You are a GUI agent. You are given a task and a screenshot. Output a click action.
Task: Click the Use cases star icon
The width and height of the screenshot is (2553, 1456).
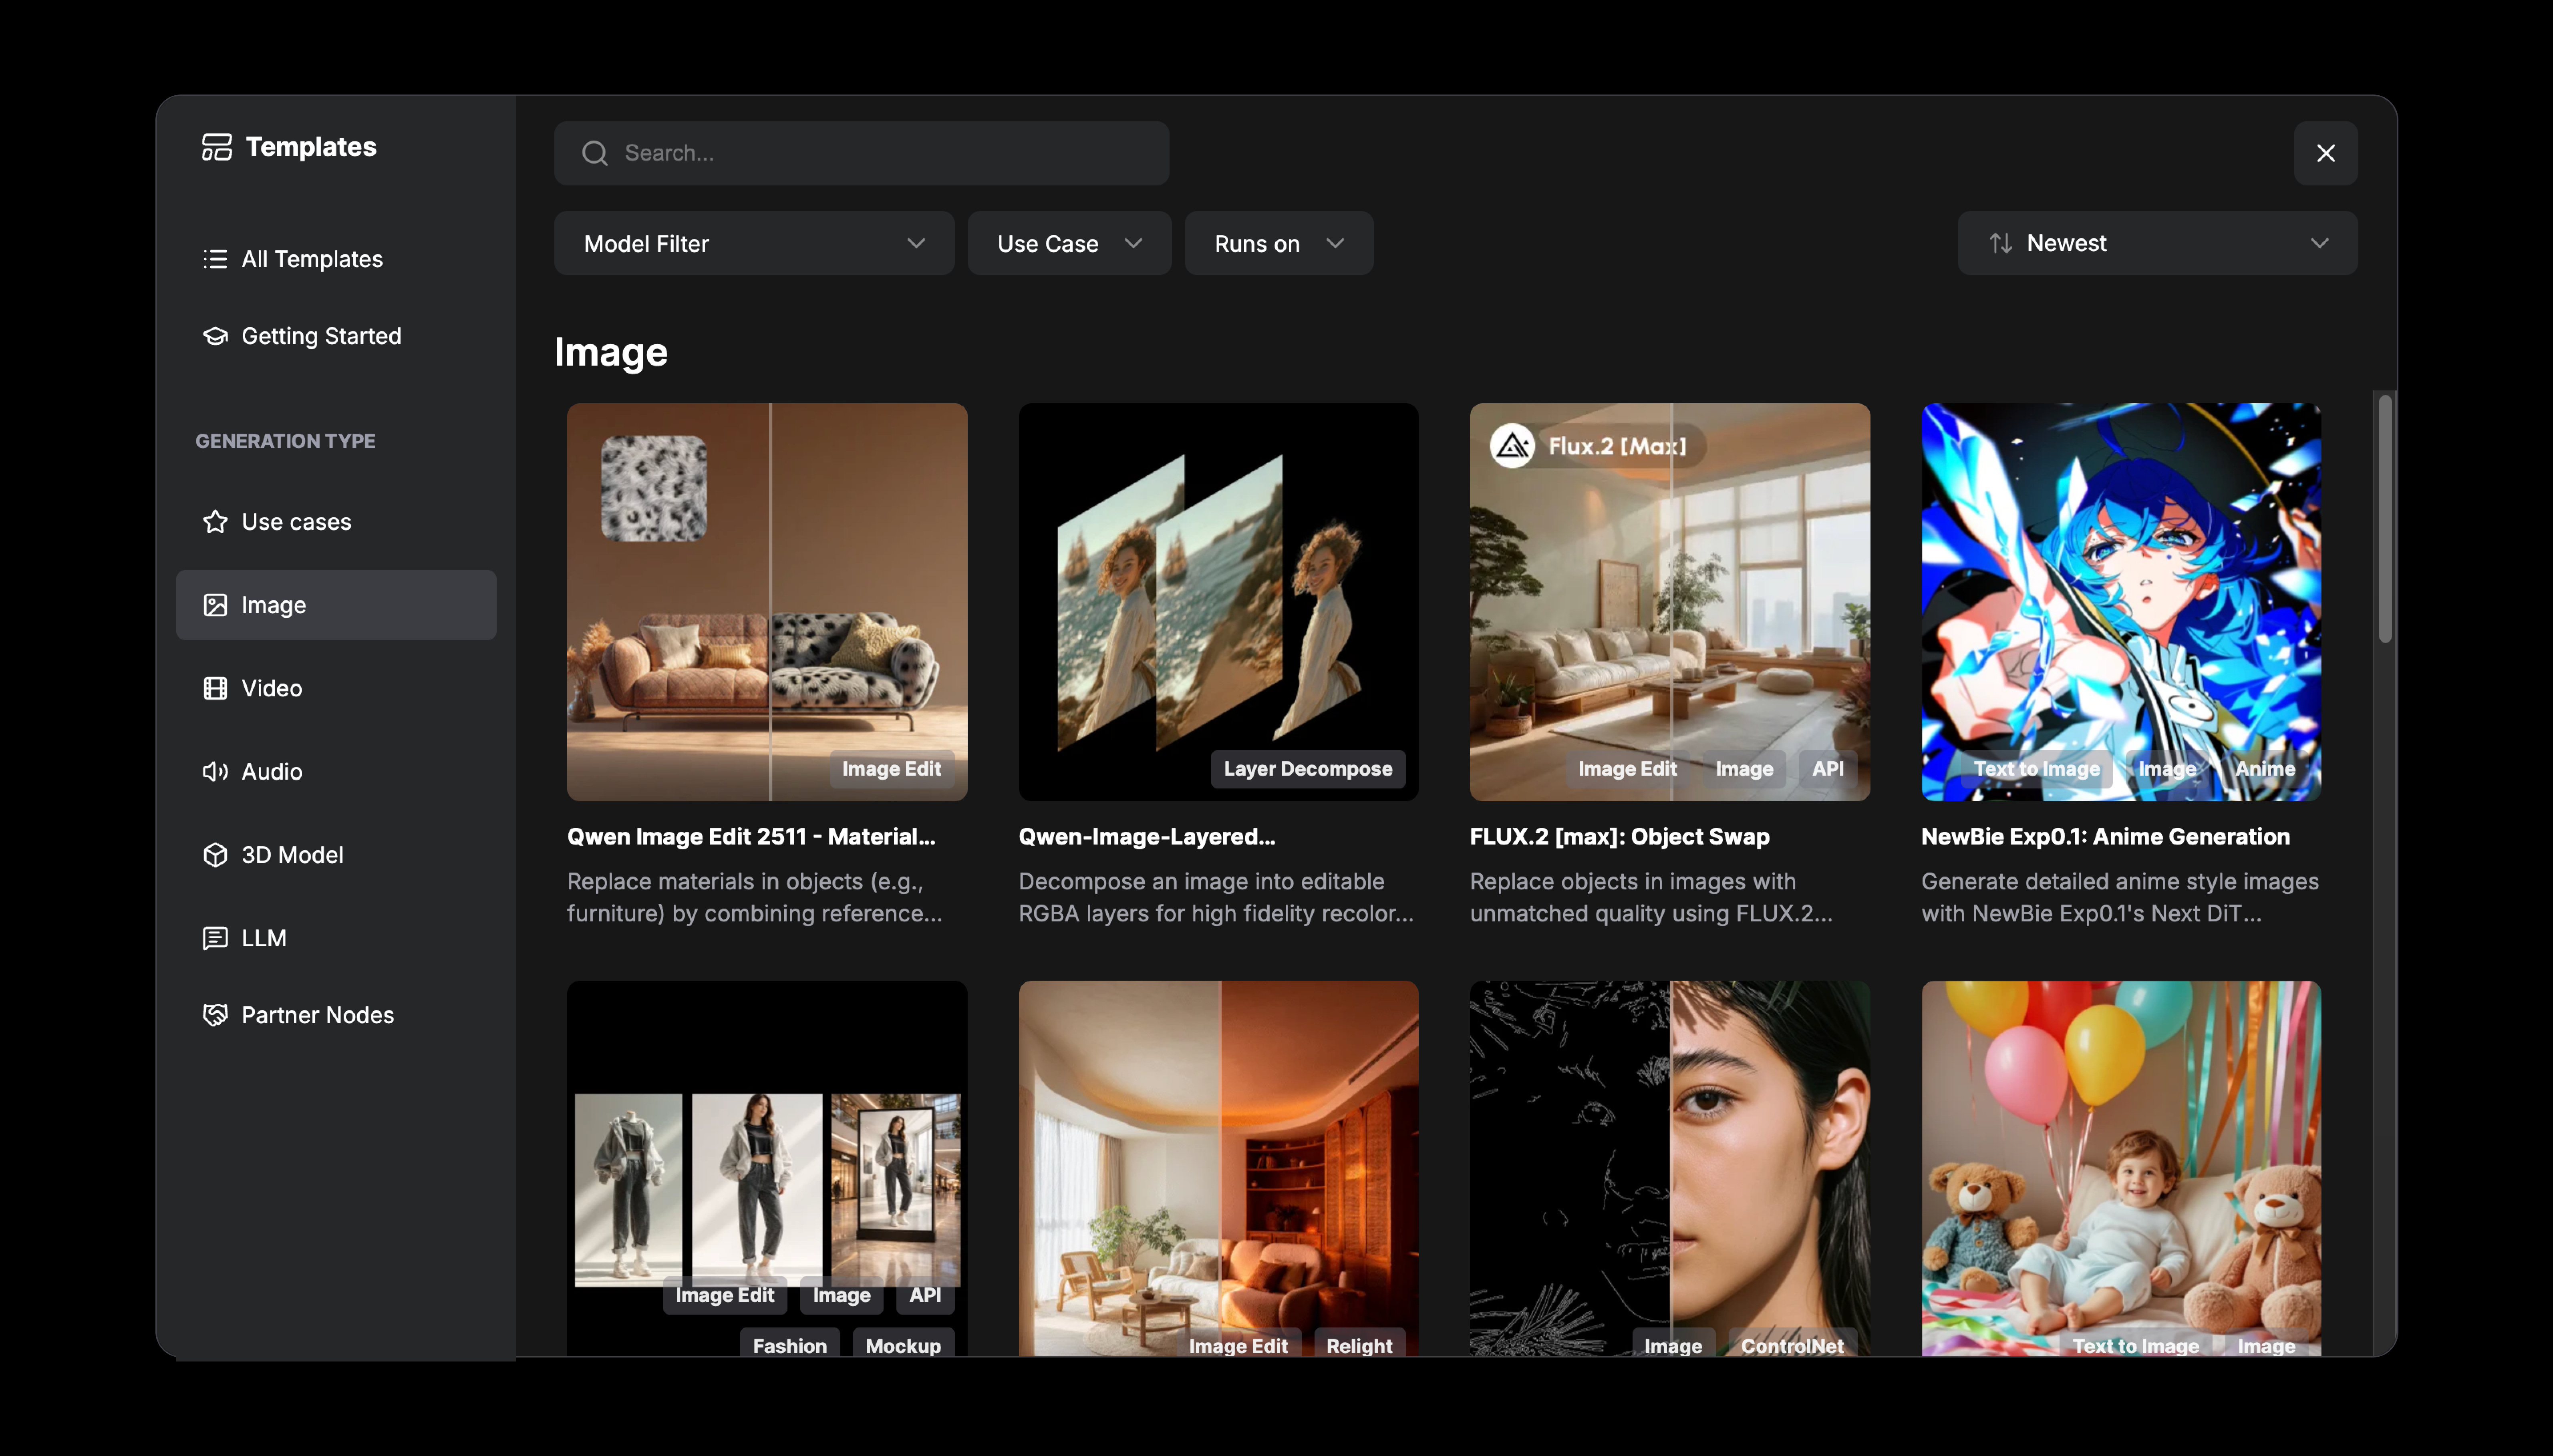[x=215, y=522]
